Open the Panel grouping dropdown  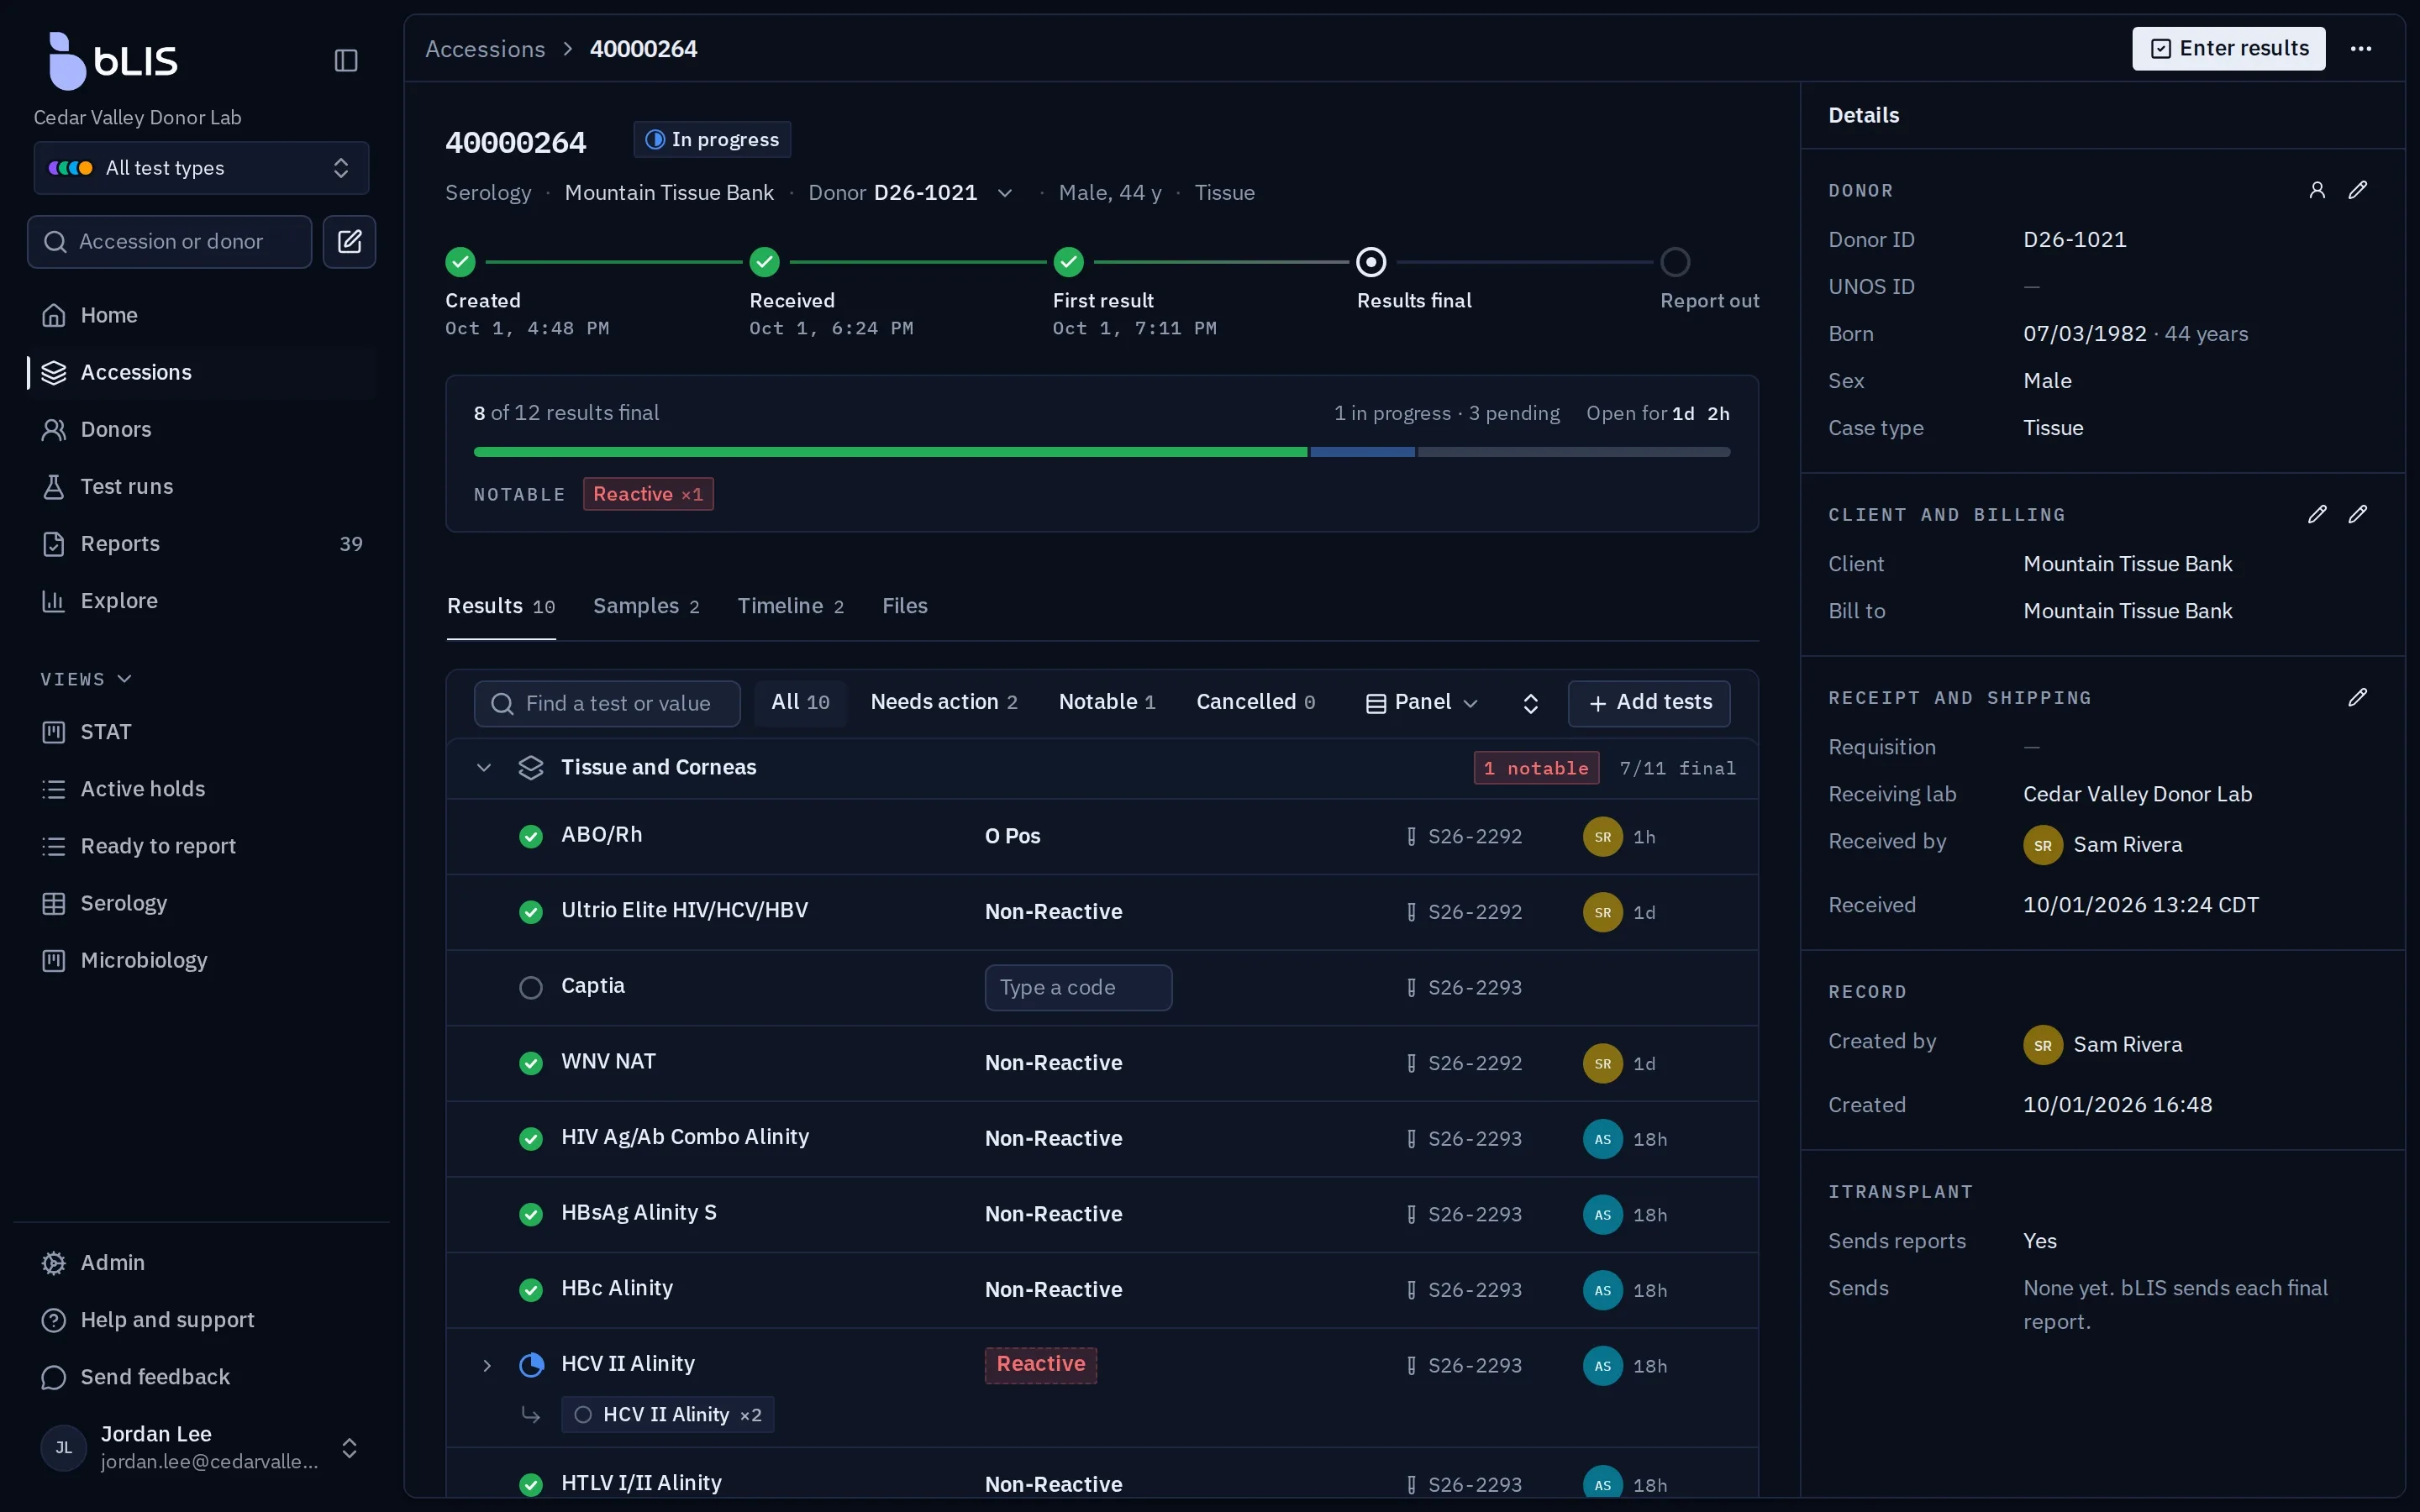pos(1421,703)
